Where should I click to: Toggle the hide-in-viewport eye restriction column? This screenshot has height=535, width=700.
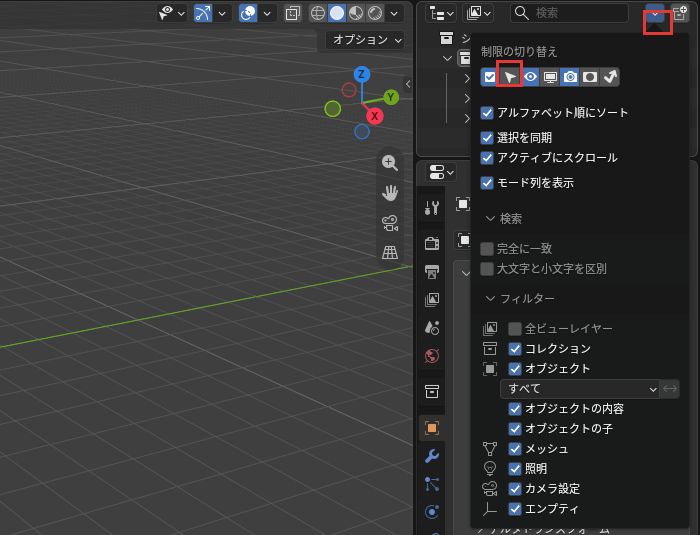click(530, 77)
